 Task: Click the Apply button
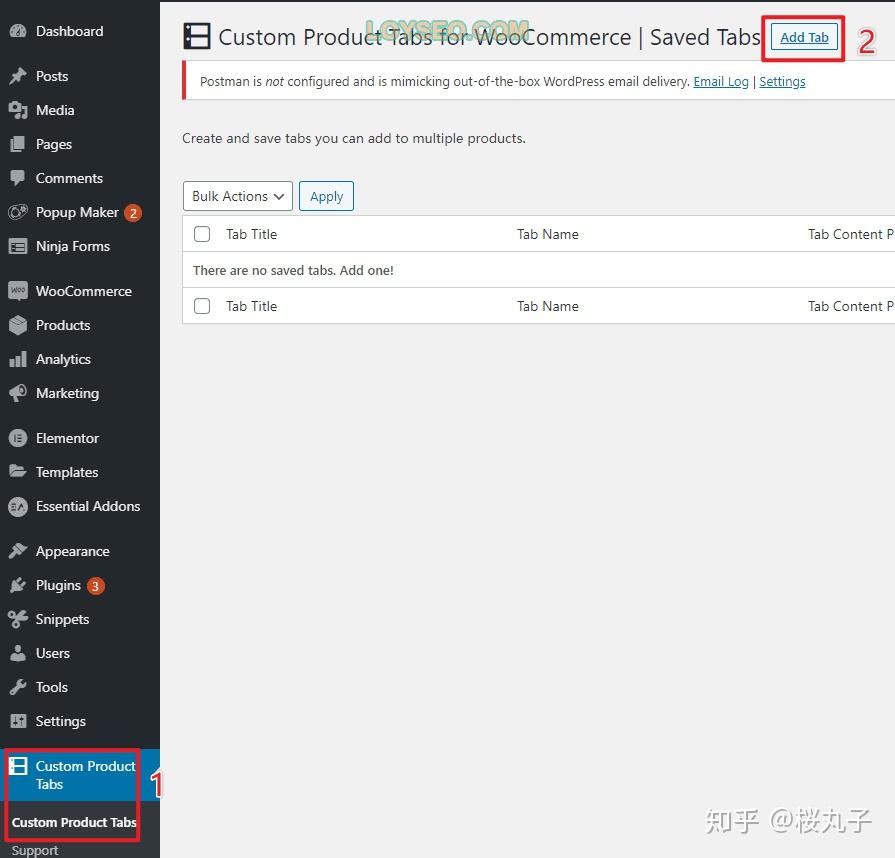326,196
